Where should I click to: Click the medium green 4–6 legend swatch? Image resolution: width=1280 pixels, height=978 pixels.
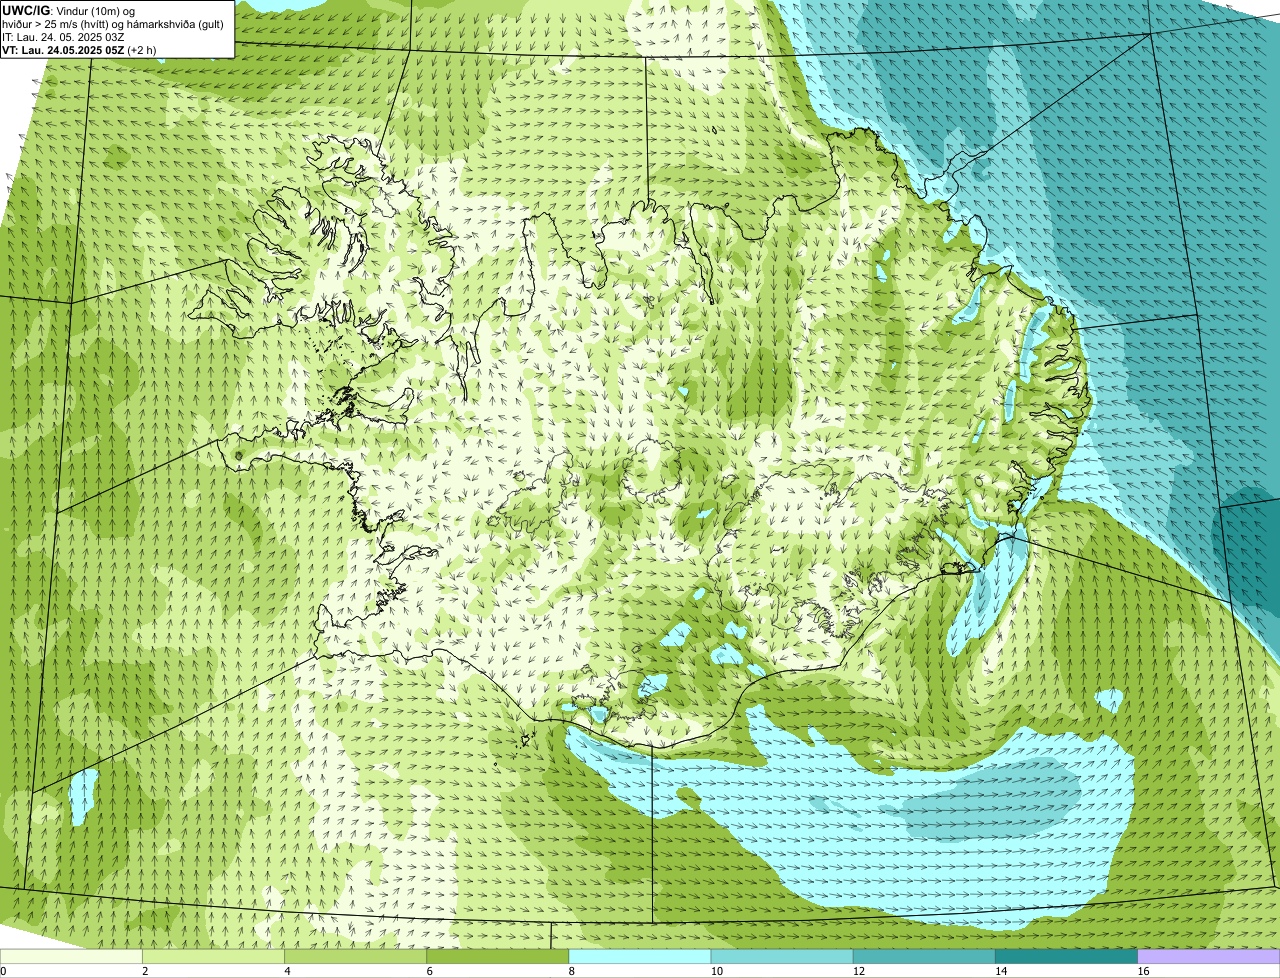coord(355,956)
